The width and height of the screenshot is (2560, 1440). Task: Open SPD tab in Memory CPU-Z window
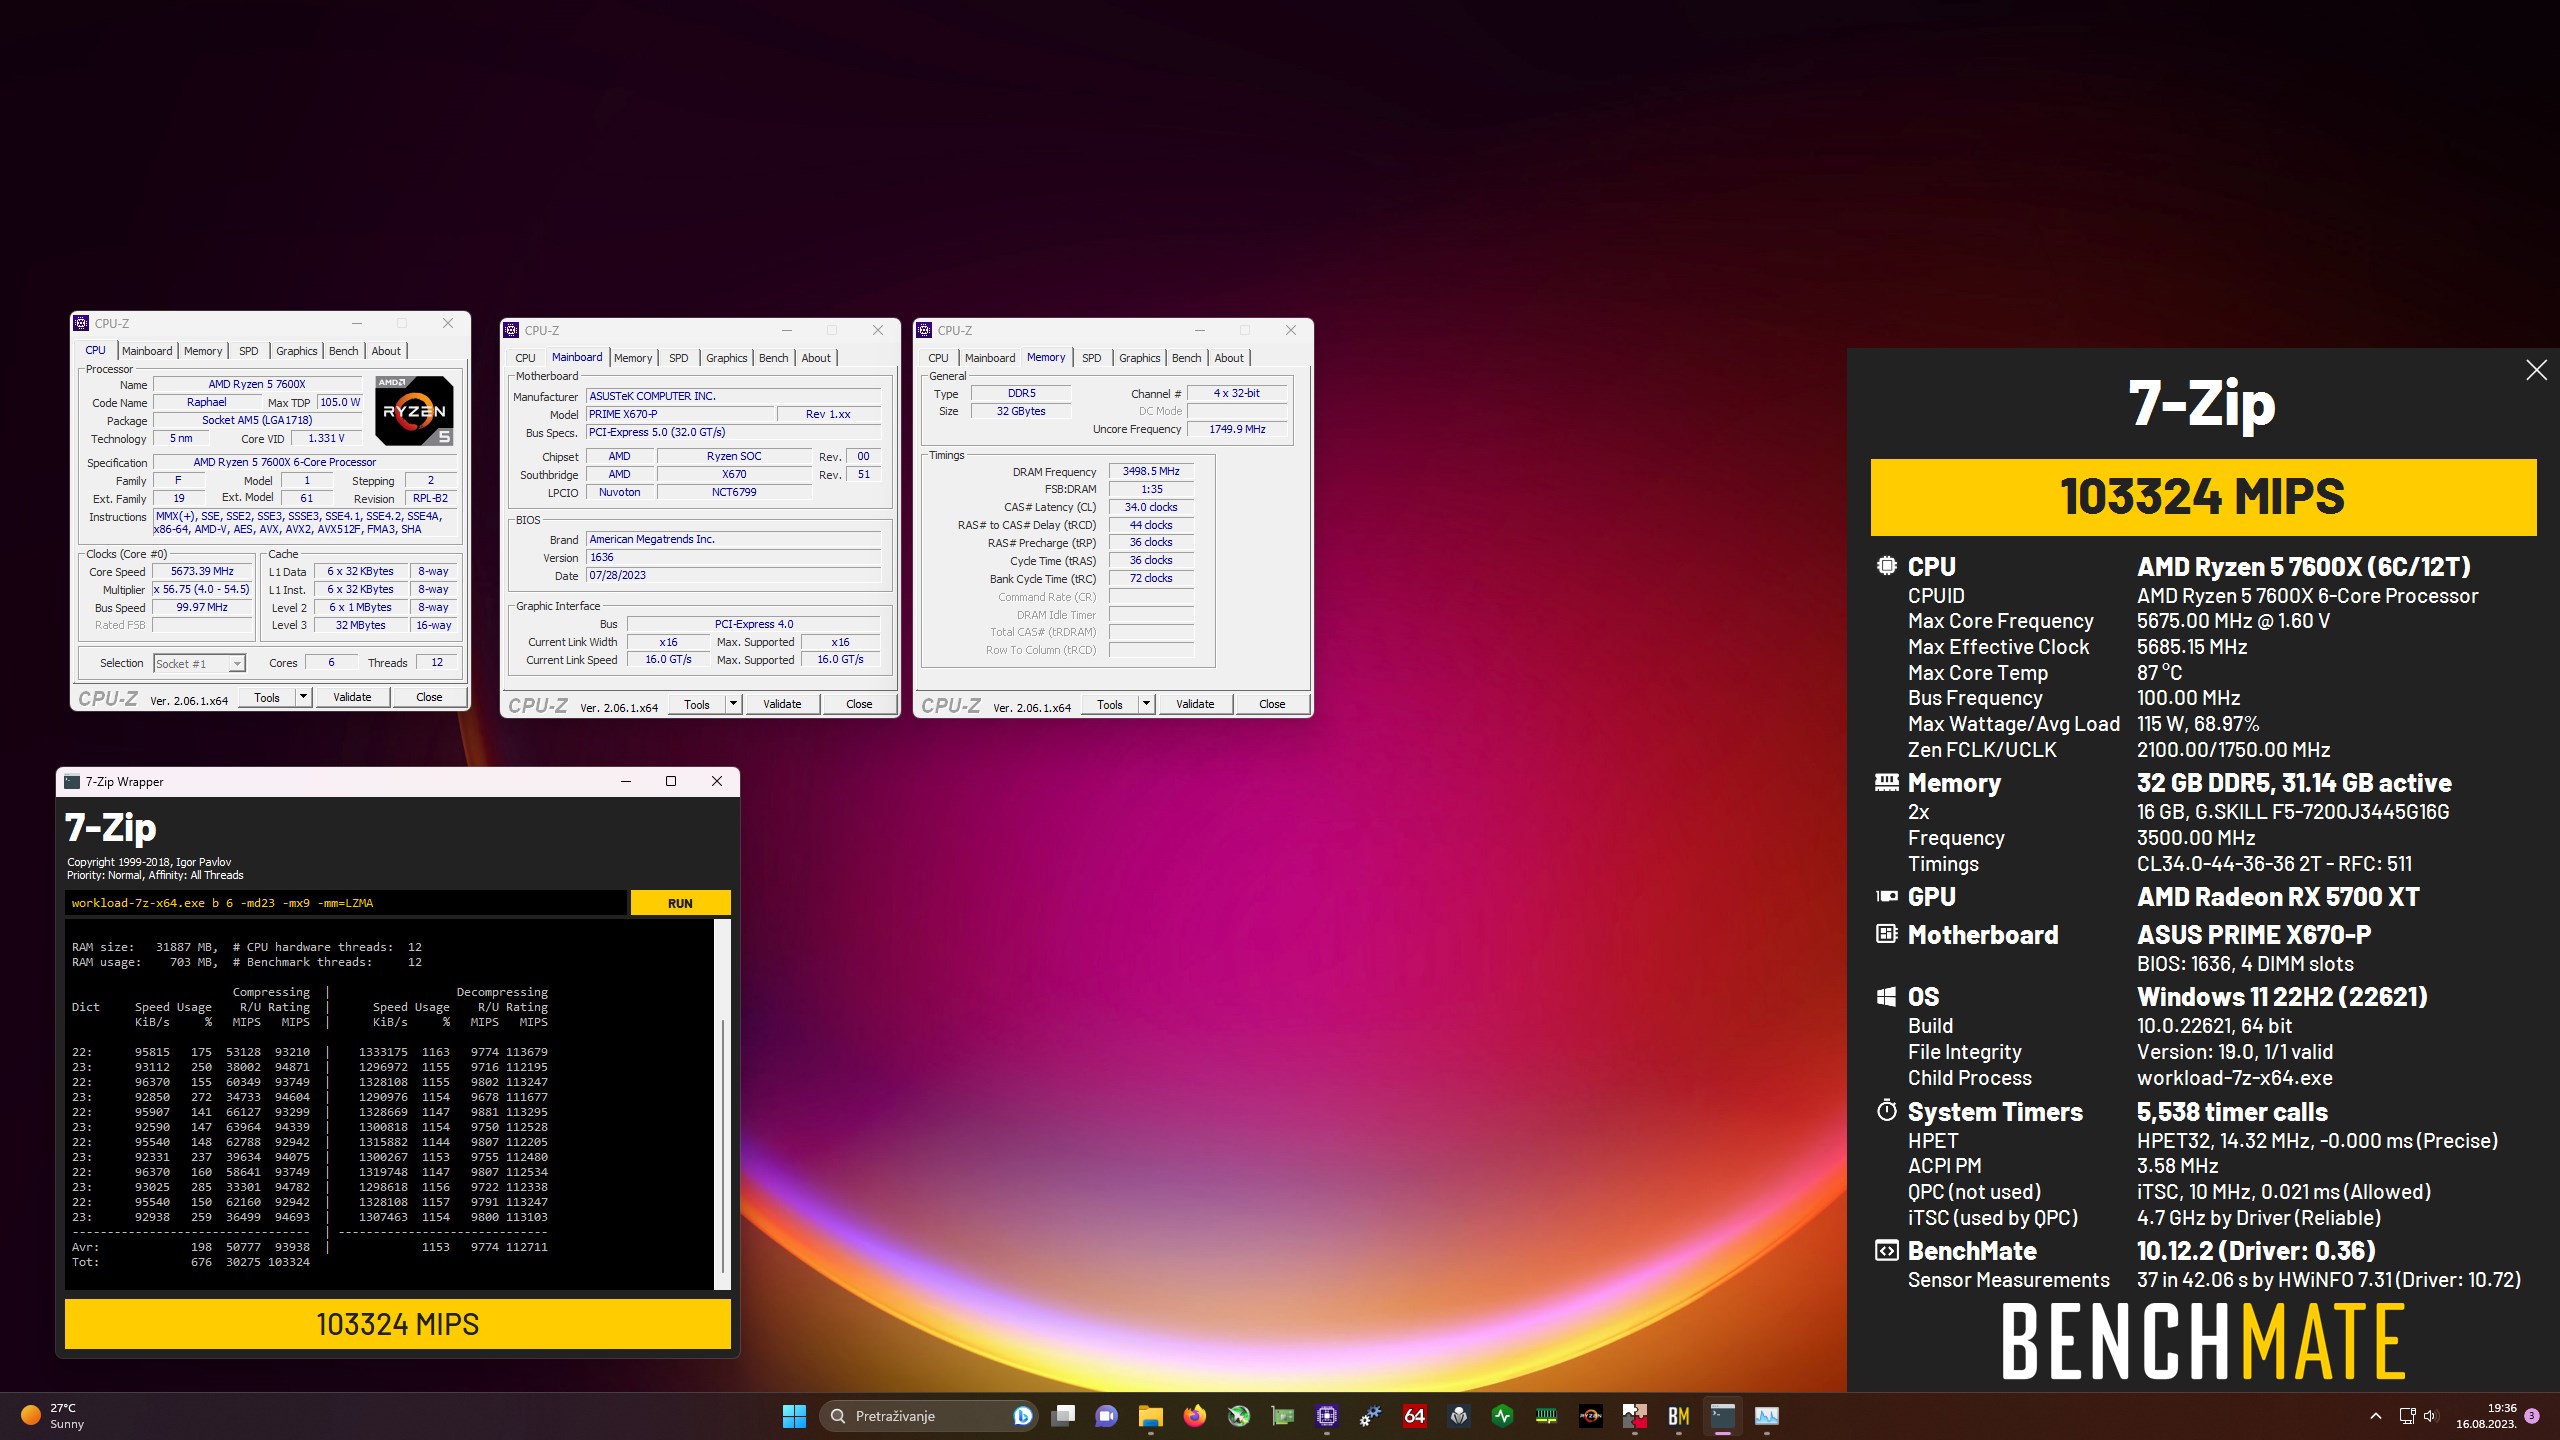[x=1092, y=358]
